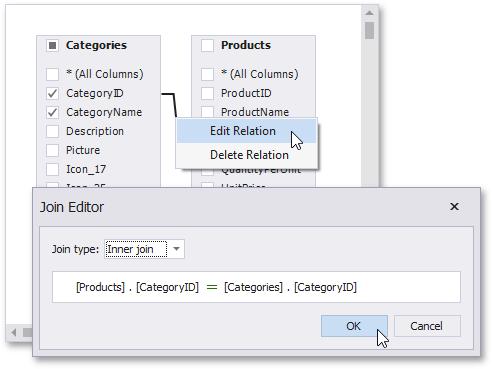Confirm the join with OK button

[x=354, y=326]
